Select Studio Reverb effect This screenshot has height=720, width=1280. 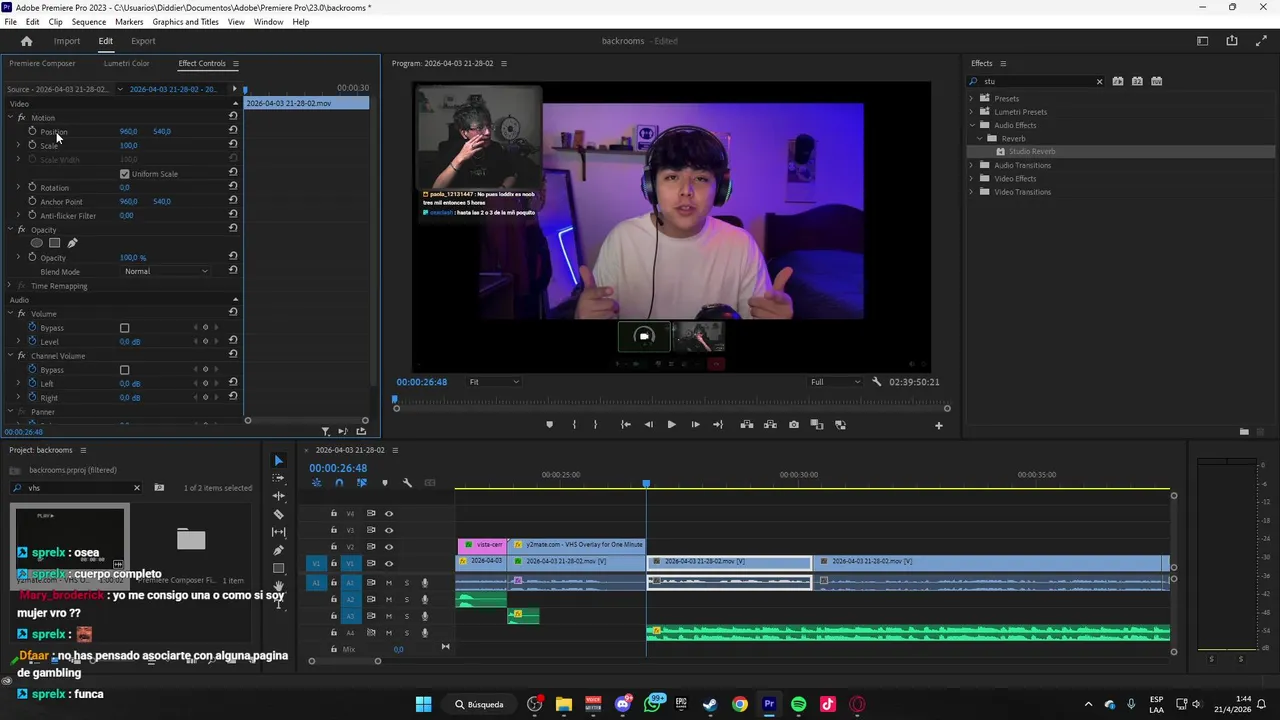[x=1031, y=152]
